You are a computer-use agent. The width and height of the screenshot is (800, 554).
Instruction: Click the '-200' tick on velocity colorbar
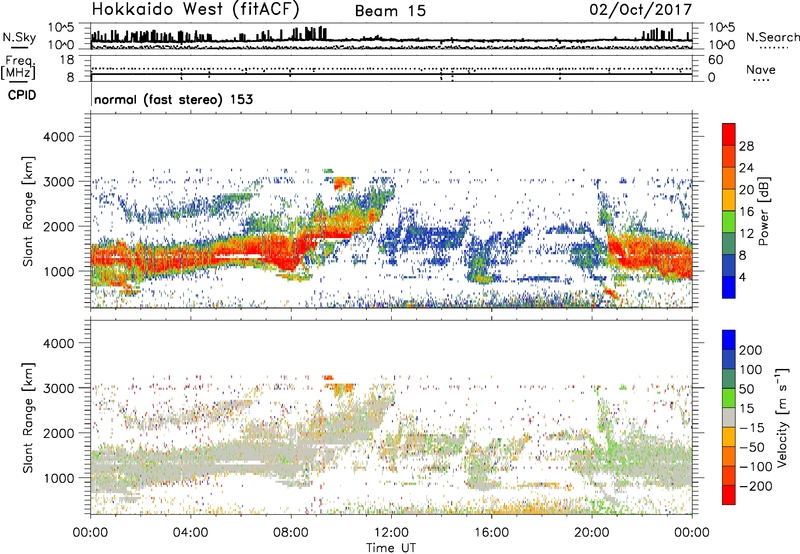coord(755,486)
